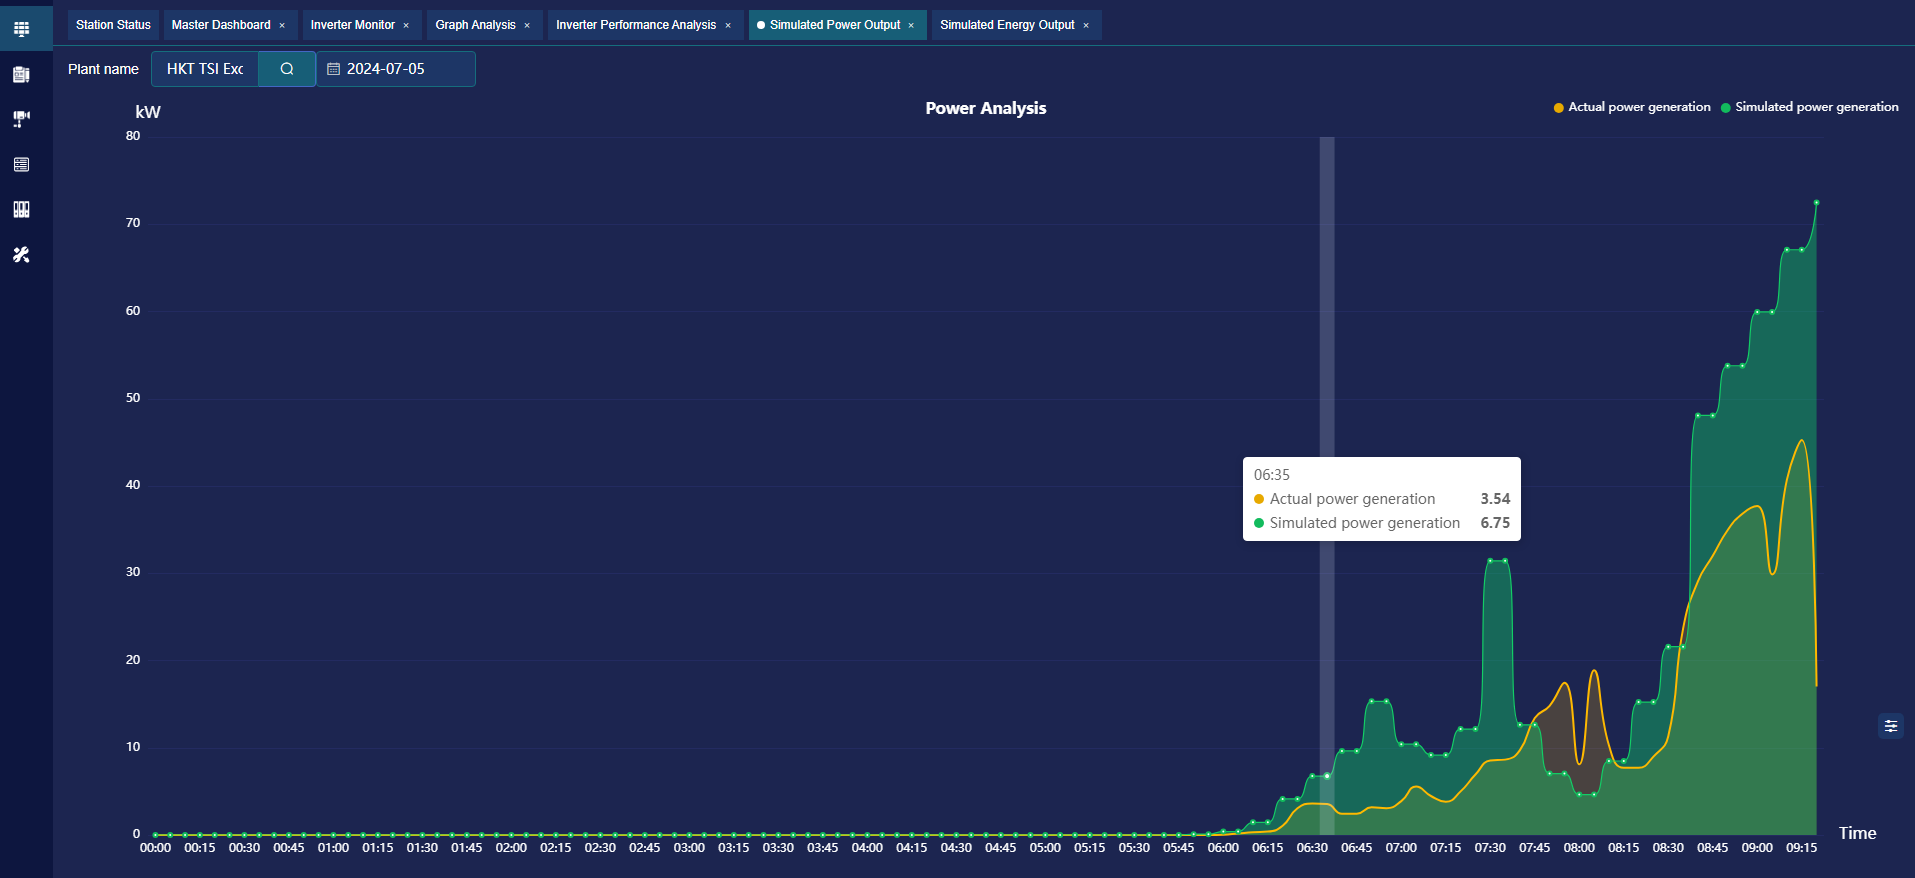Toggle Actual power generation legend series
Viewport: 1915px width, 878px height.
point(1631,107)
